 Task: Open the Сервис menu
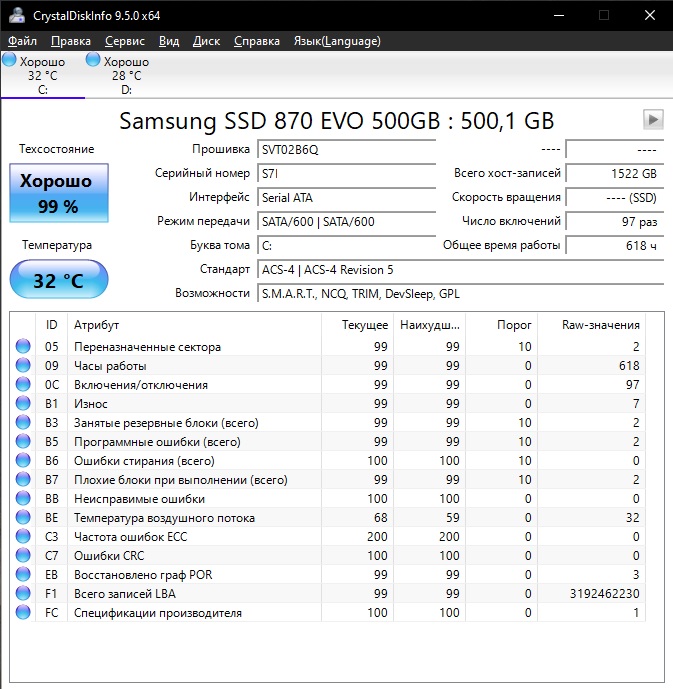tap(124, 41)
